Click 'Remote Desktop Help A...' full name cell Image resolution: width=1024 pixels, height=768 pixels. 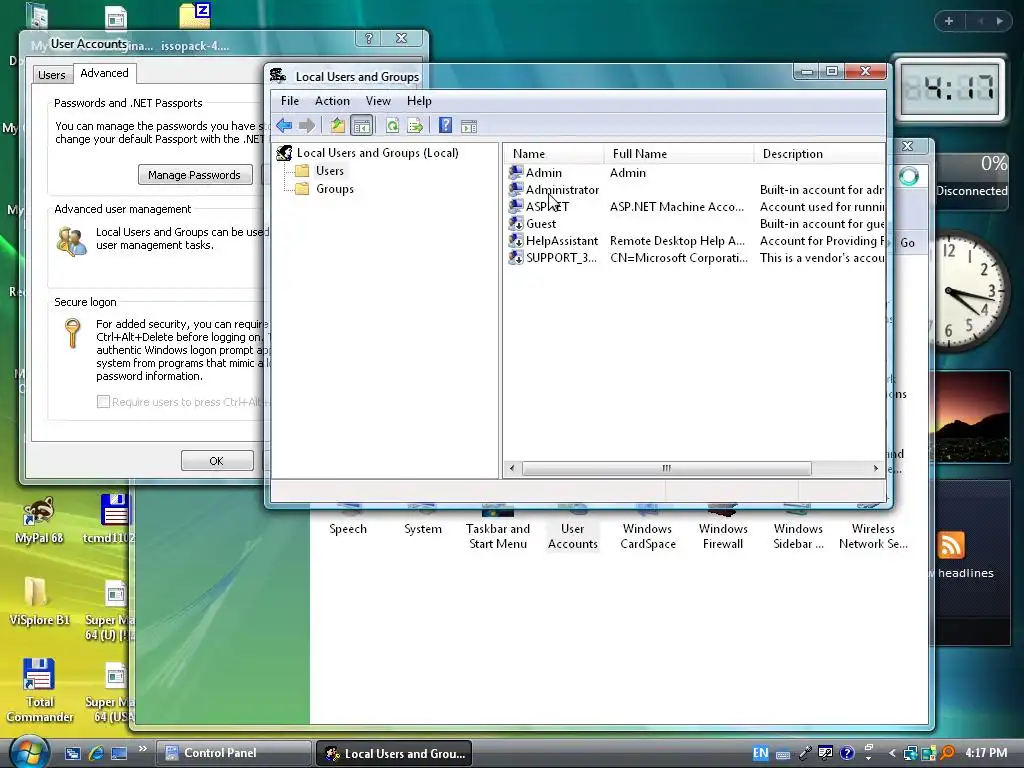click(x=677, y=240)
